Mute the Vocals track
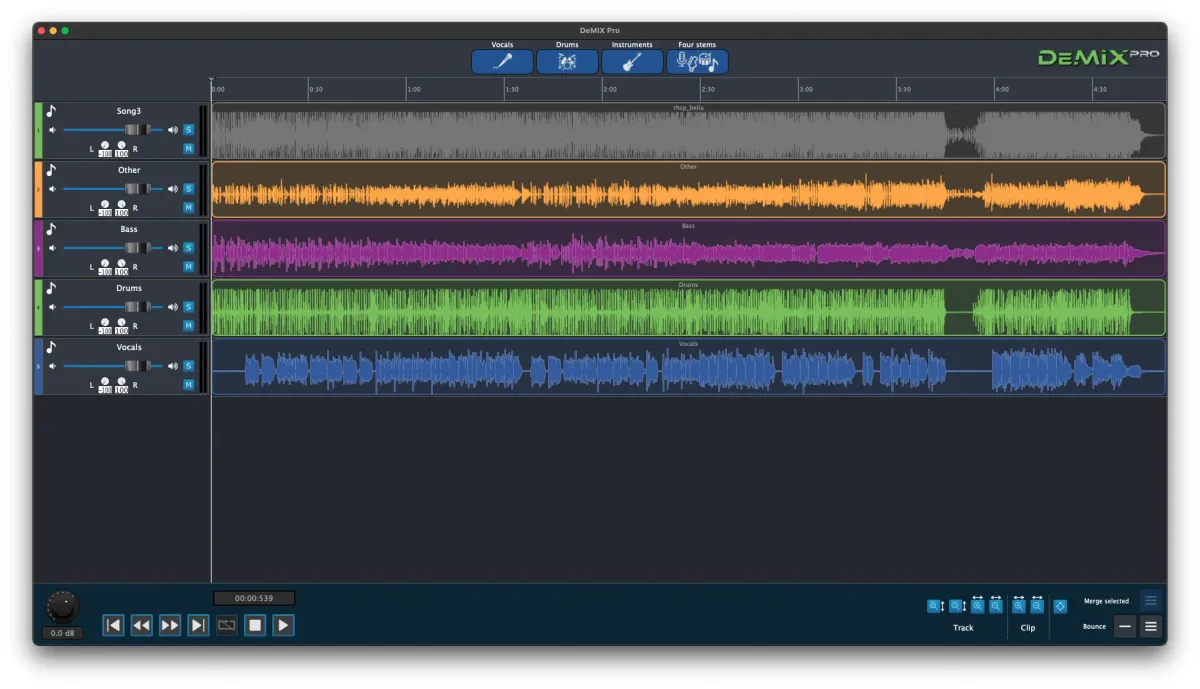1200x689 pixels. tap(188, 385)
